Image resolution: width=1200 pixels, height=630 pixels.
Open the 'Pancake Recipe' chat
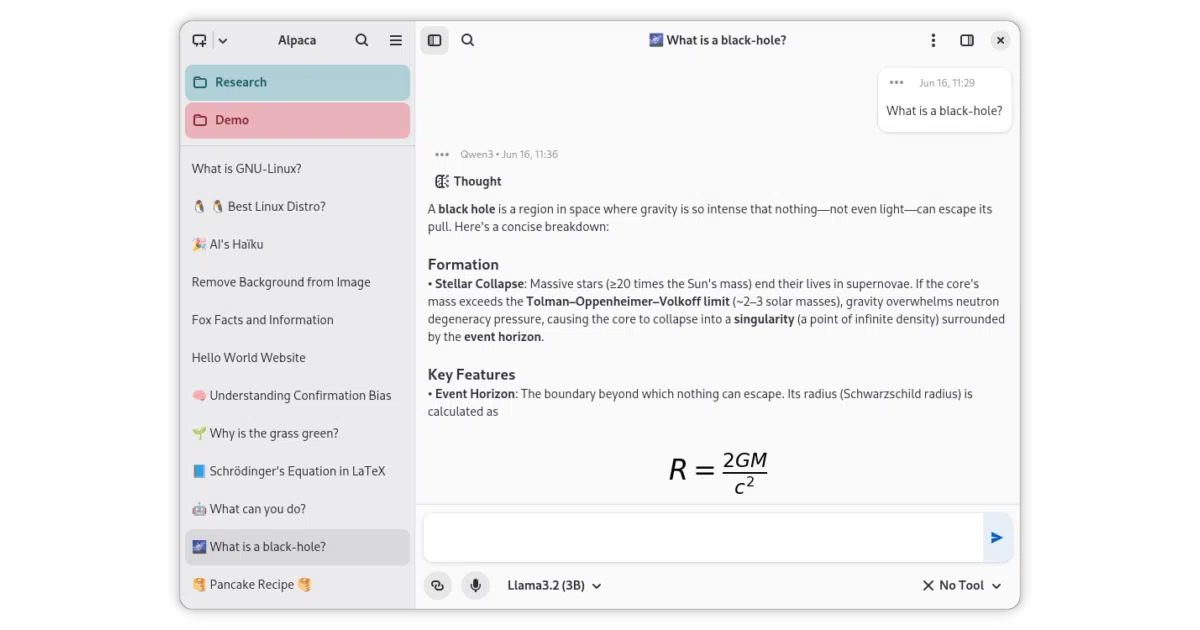[x=297, y=585]
